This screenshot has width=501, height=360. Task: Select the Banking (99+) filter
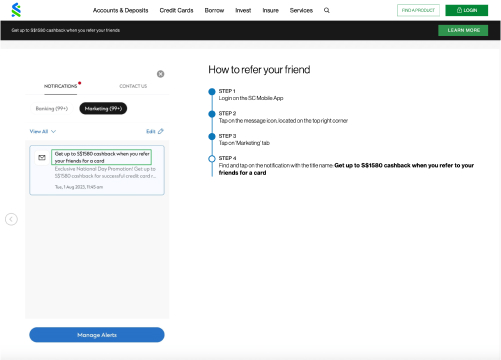(52, 109)
